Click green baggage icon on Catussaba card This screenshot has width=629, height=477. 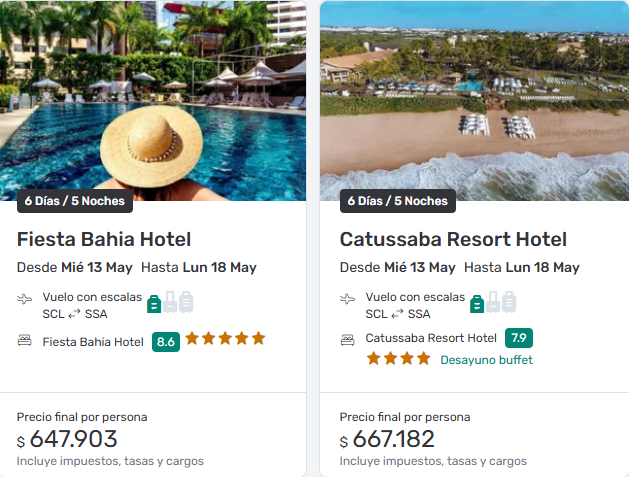coord(477,302)
